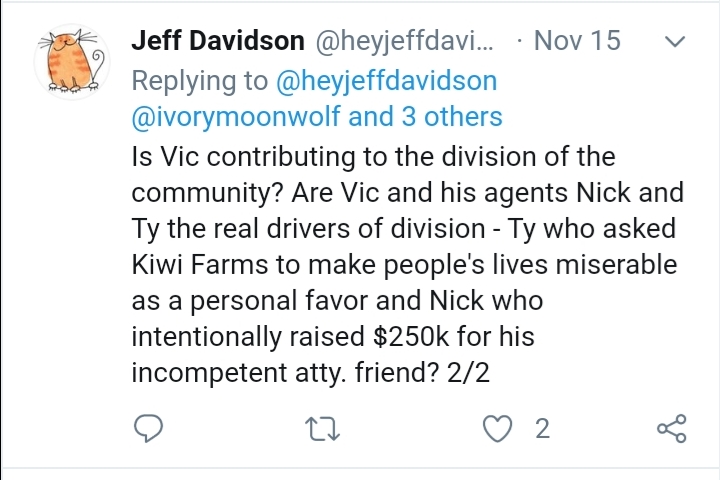Like the tweet with the heart icon

pos(497,429)
